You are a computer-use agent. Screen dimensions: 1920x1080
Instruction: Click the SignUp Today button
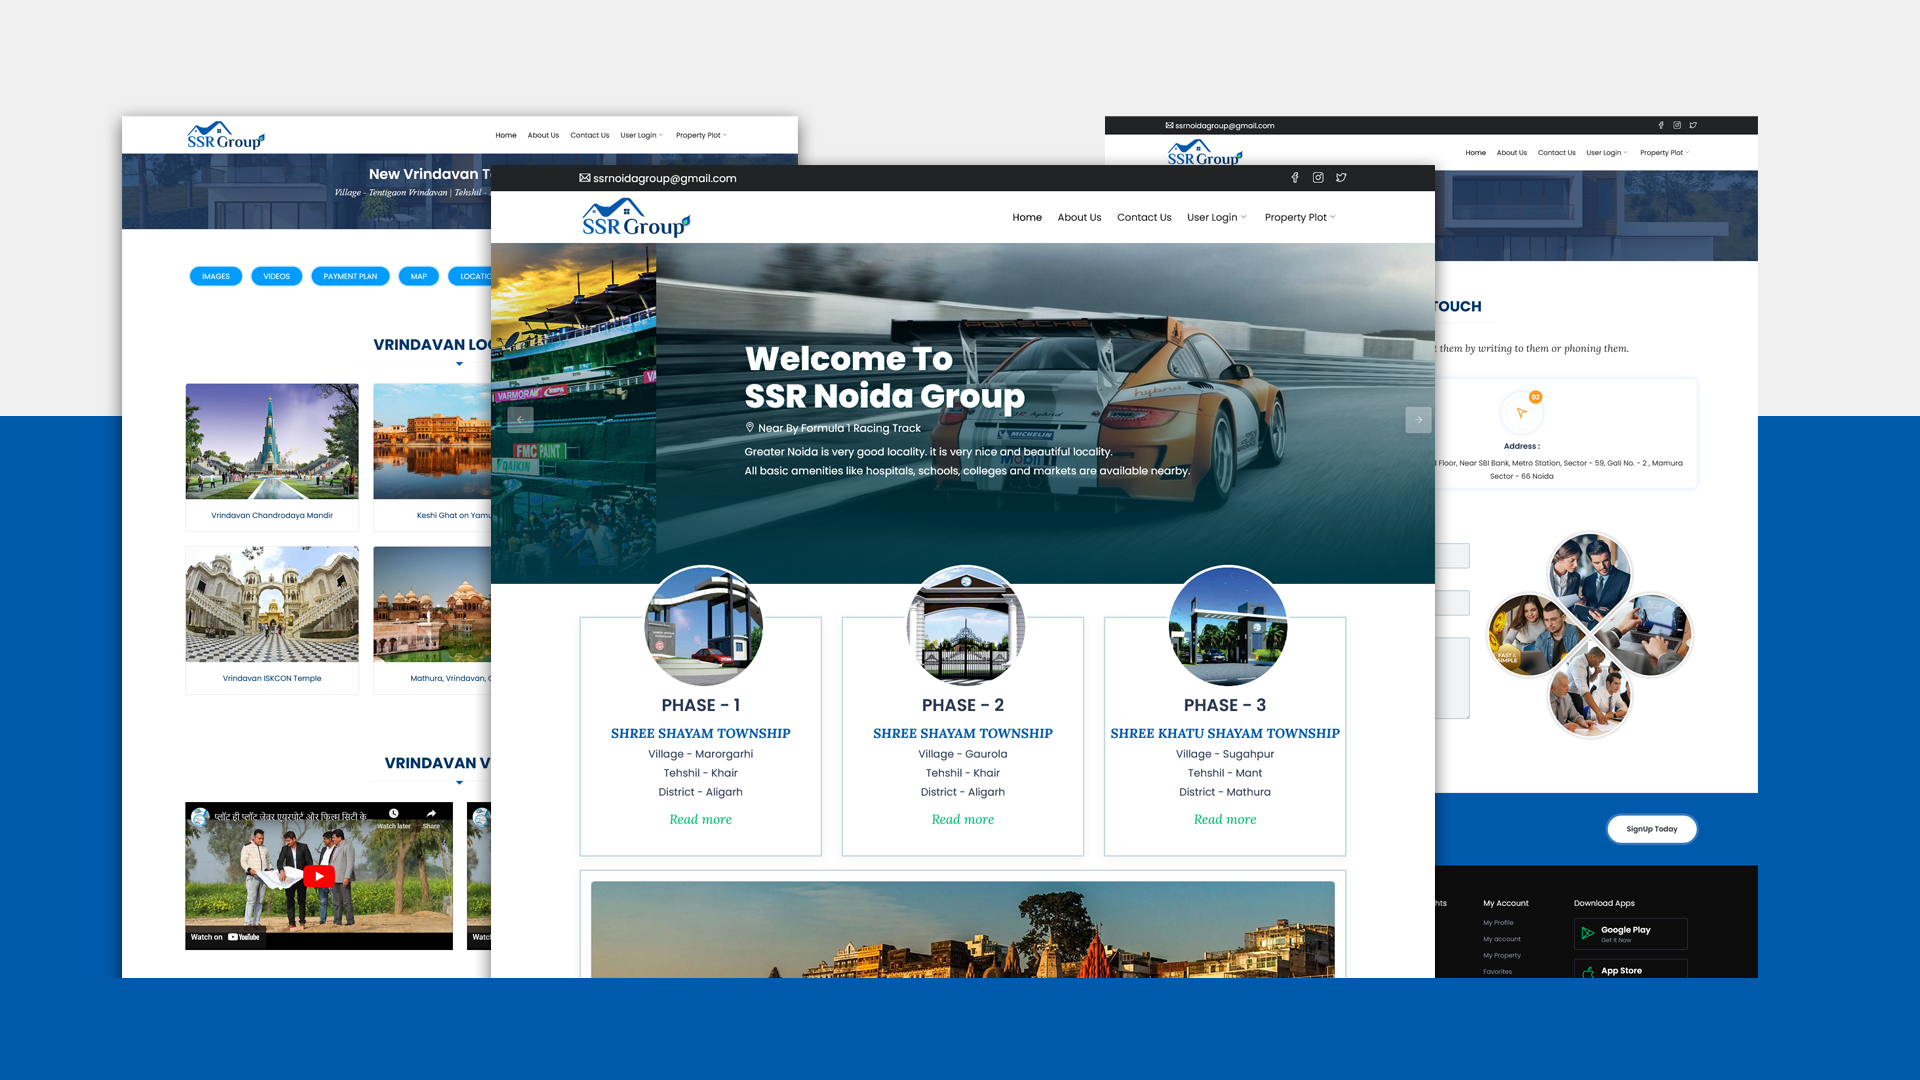[x=1651, y=829]
